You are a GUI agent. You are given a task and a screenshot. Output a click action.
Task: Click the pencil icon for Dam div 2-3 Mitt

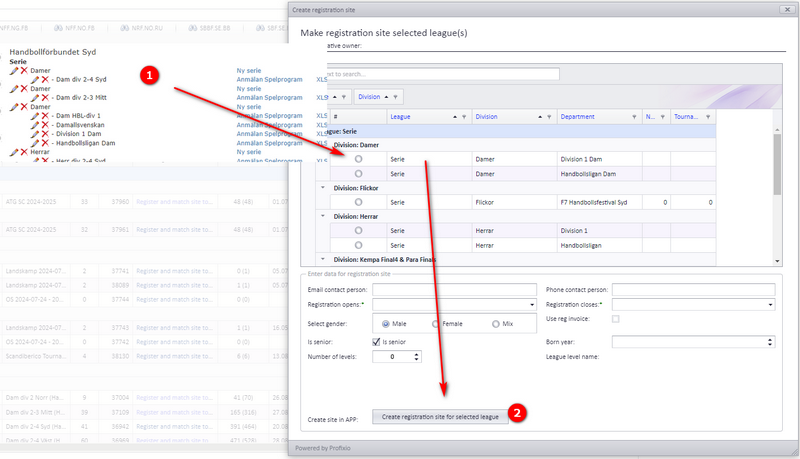click(x=35, y=97)
